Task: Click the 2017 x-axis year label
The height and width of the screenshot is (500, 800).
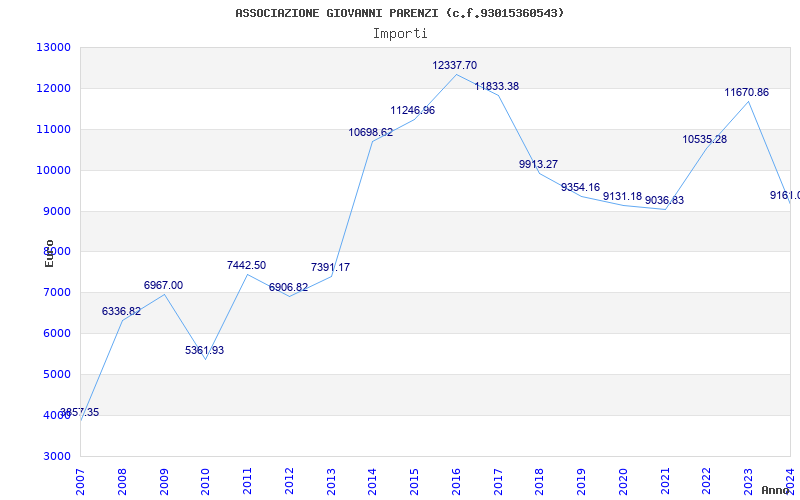Action: tap(498, 481)
